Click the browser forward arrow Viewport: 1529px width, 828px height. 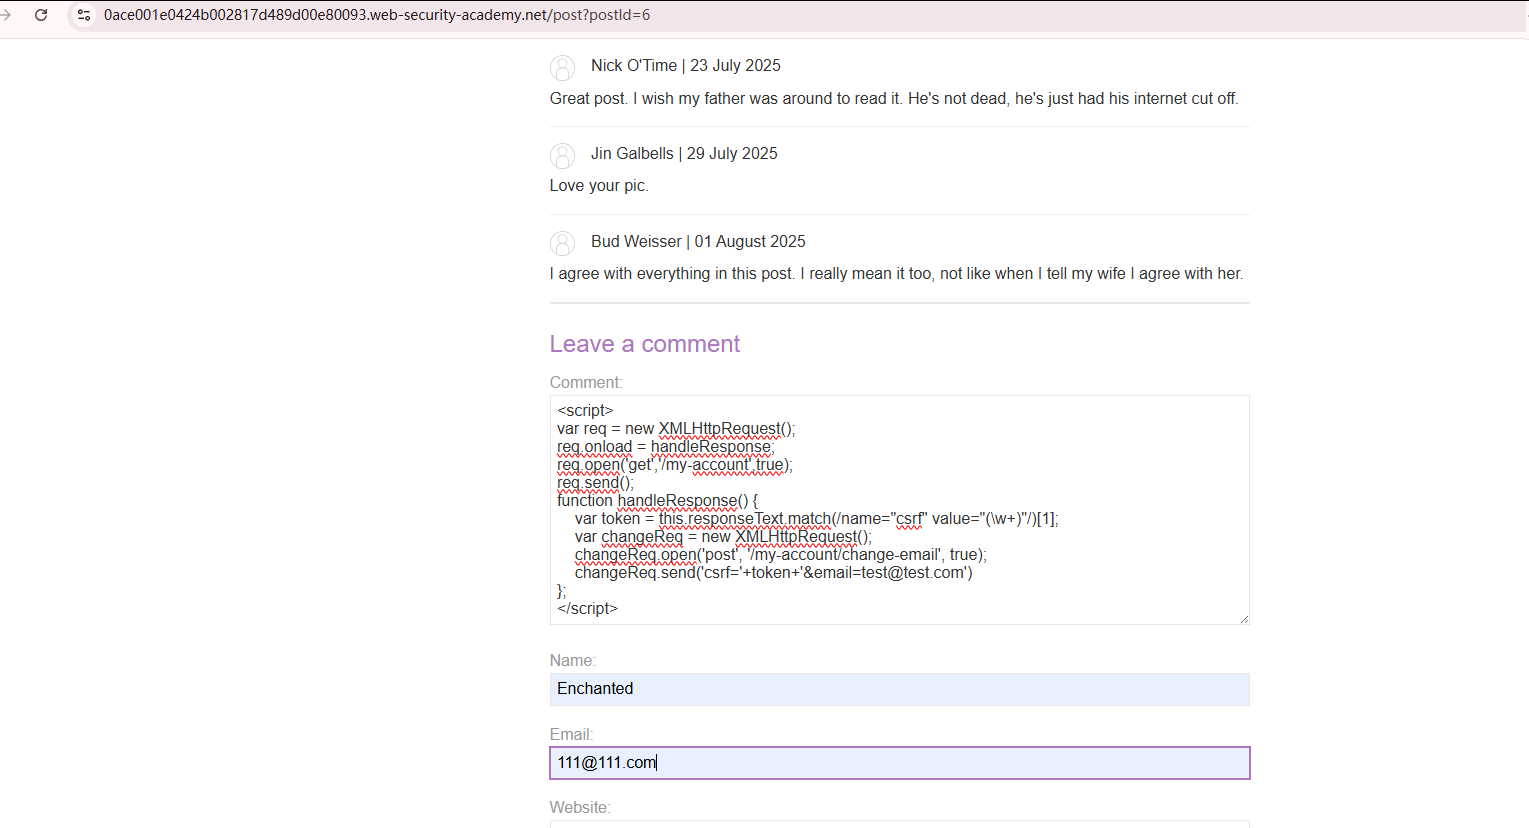point(5,15)
